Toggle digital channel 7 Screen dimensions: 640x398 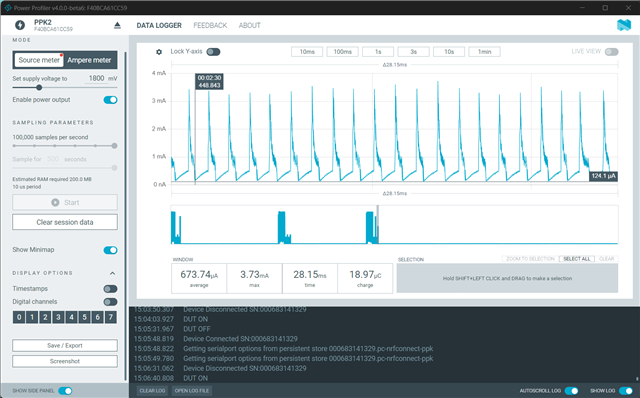(x=110, y=317)
